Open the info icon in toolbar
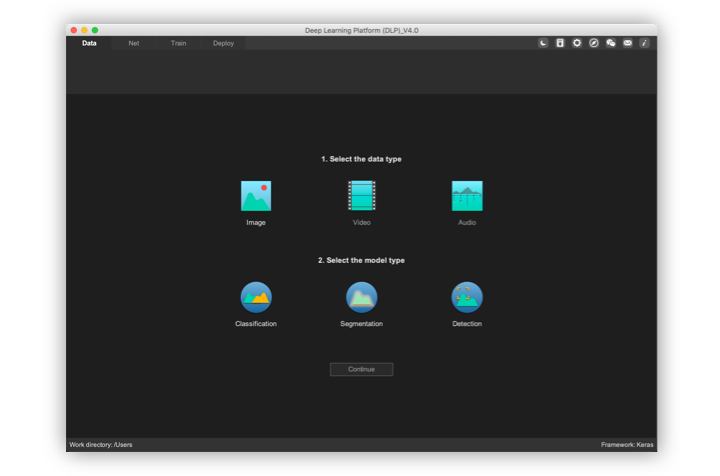 point(645,43)
